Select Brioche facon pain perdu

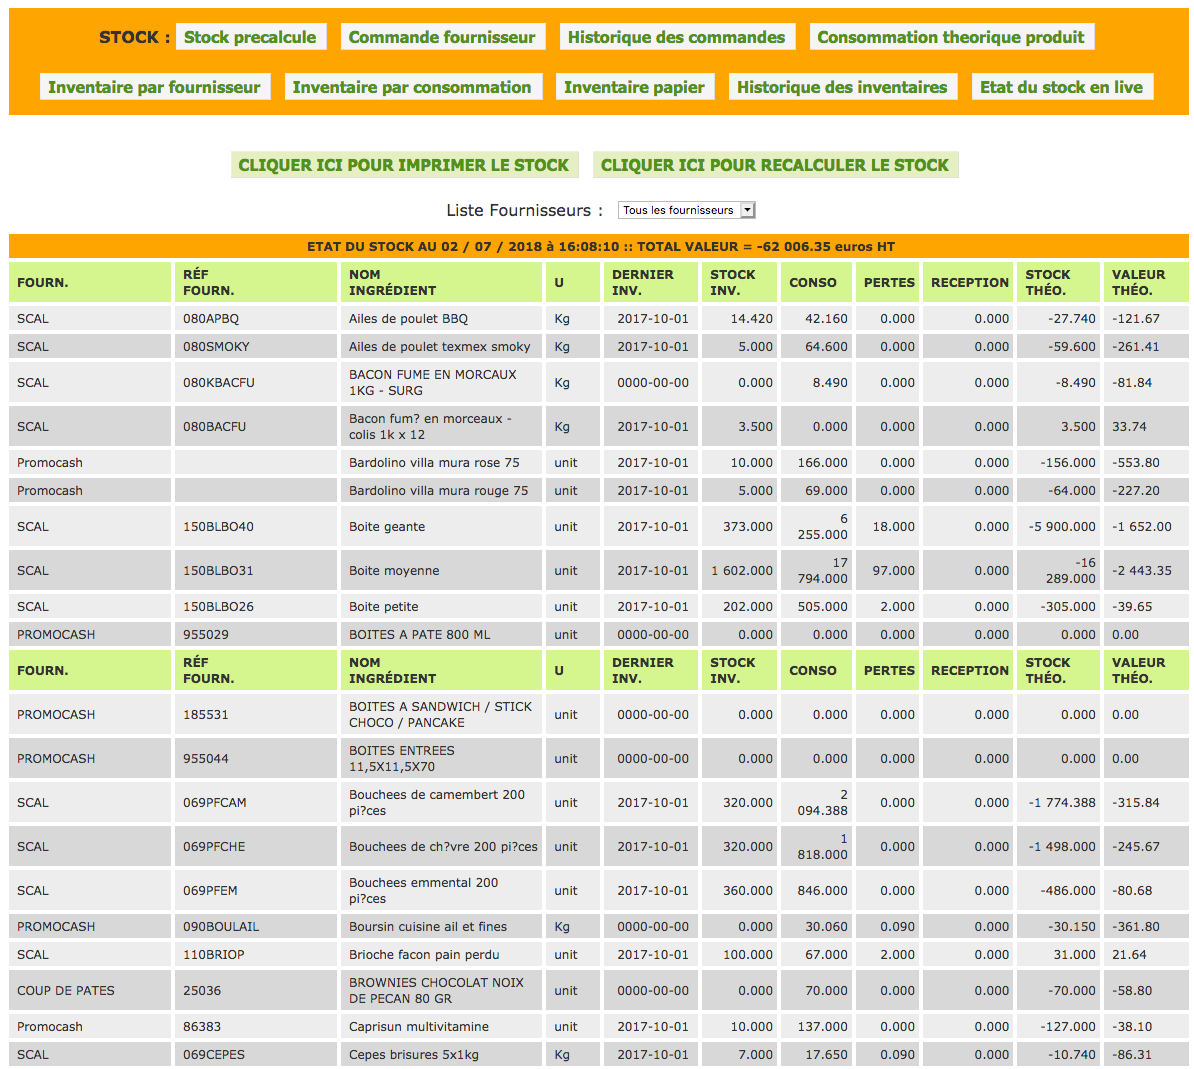tap(424, 956)
